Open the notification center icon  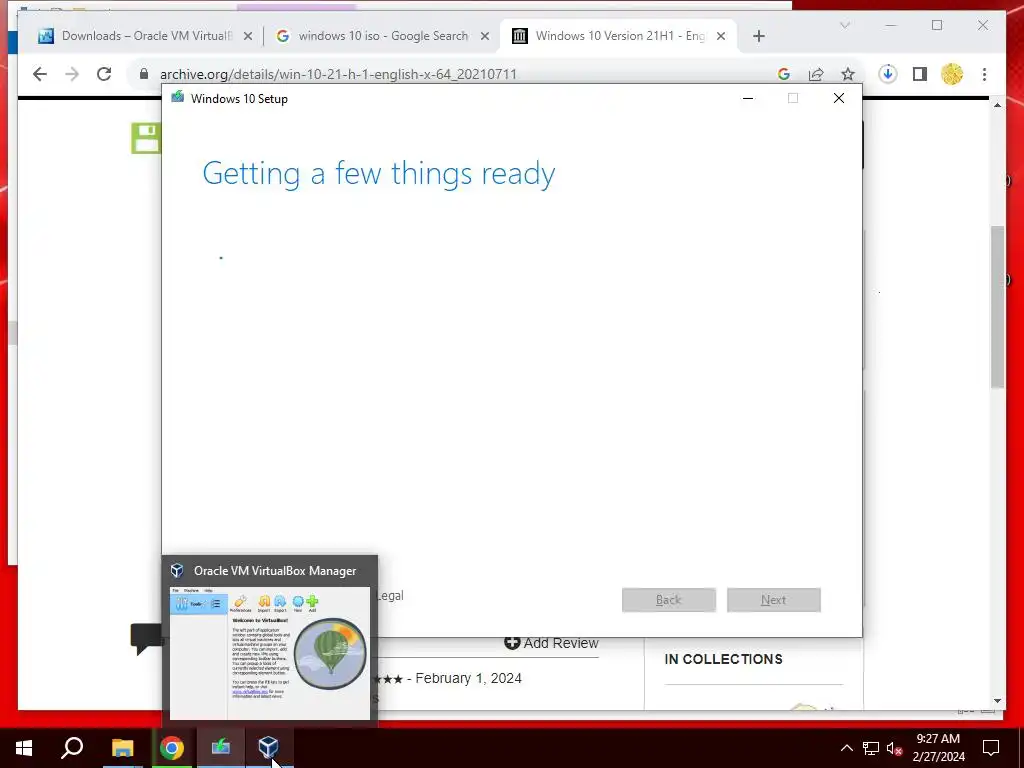point(991,748)
